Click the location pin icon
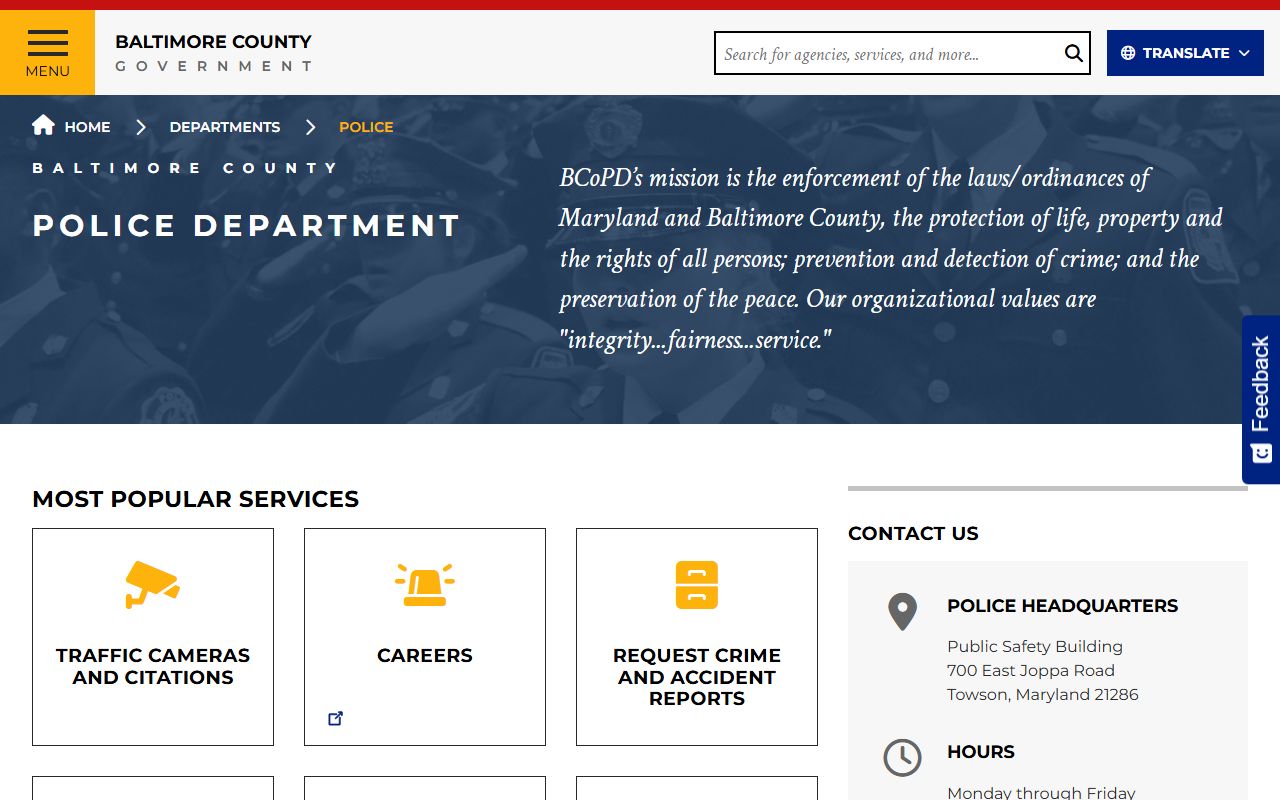This screenshot has height=800, width=1280. [902, 612]
